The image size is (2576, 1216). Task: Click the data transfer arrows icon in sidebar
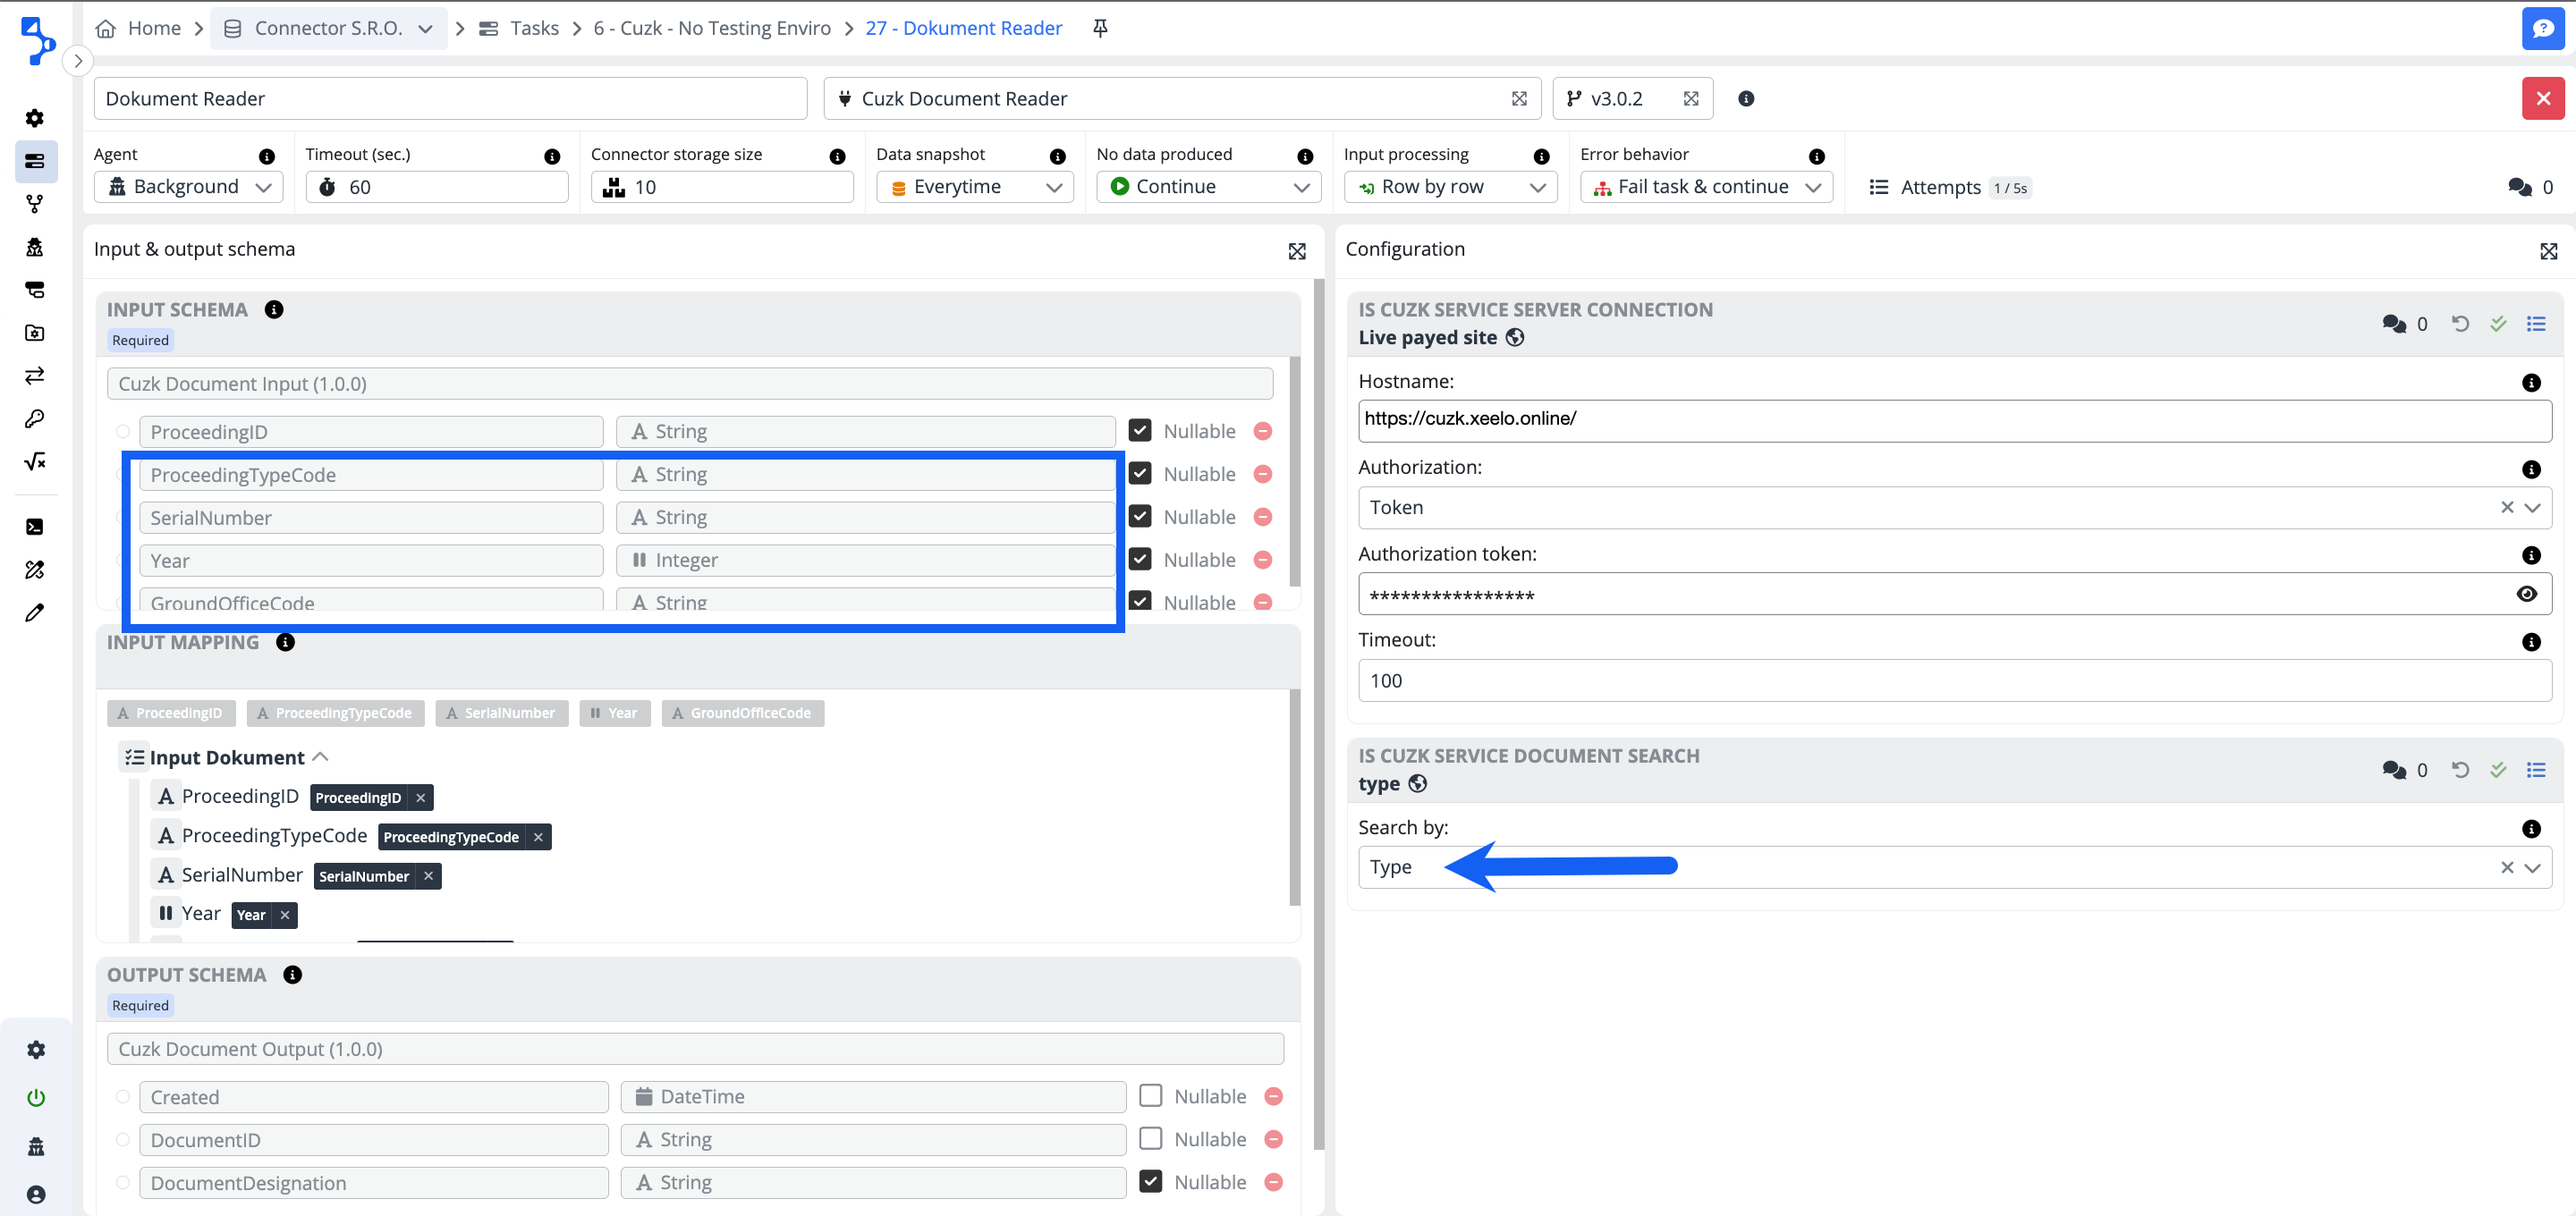pyautogui.click(x=35, y=375)
